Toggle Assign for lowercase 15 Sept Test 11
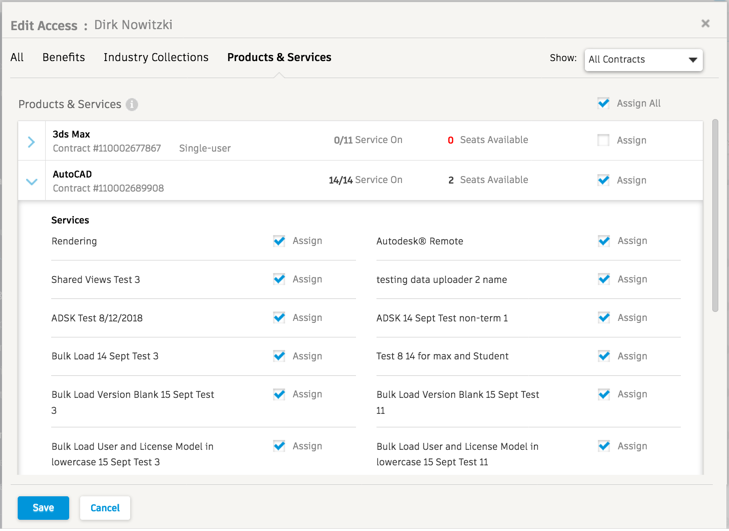 [x=604, y=446]
